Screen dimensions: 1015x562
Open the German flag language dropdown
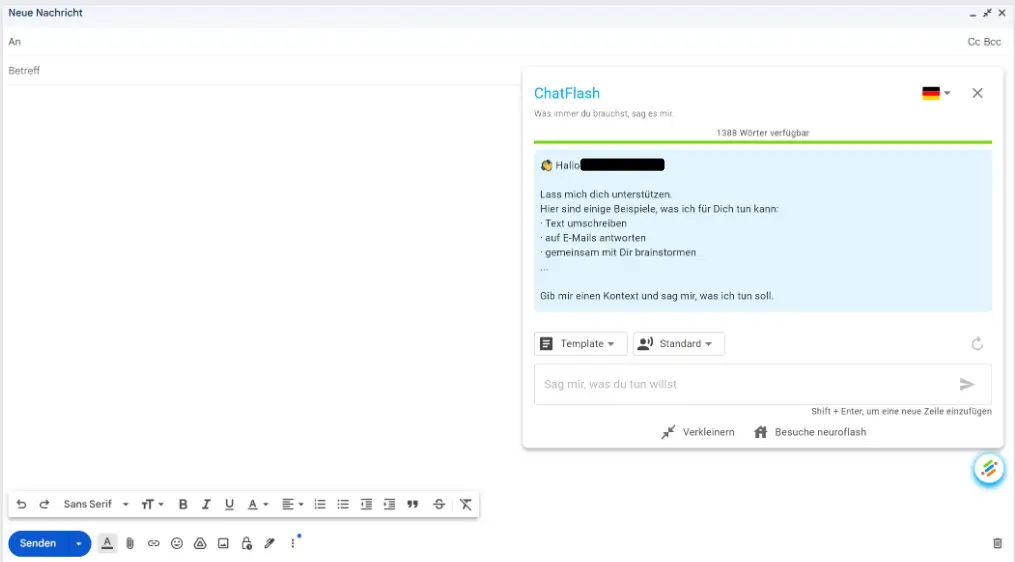click(936, 93)
